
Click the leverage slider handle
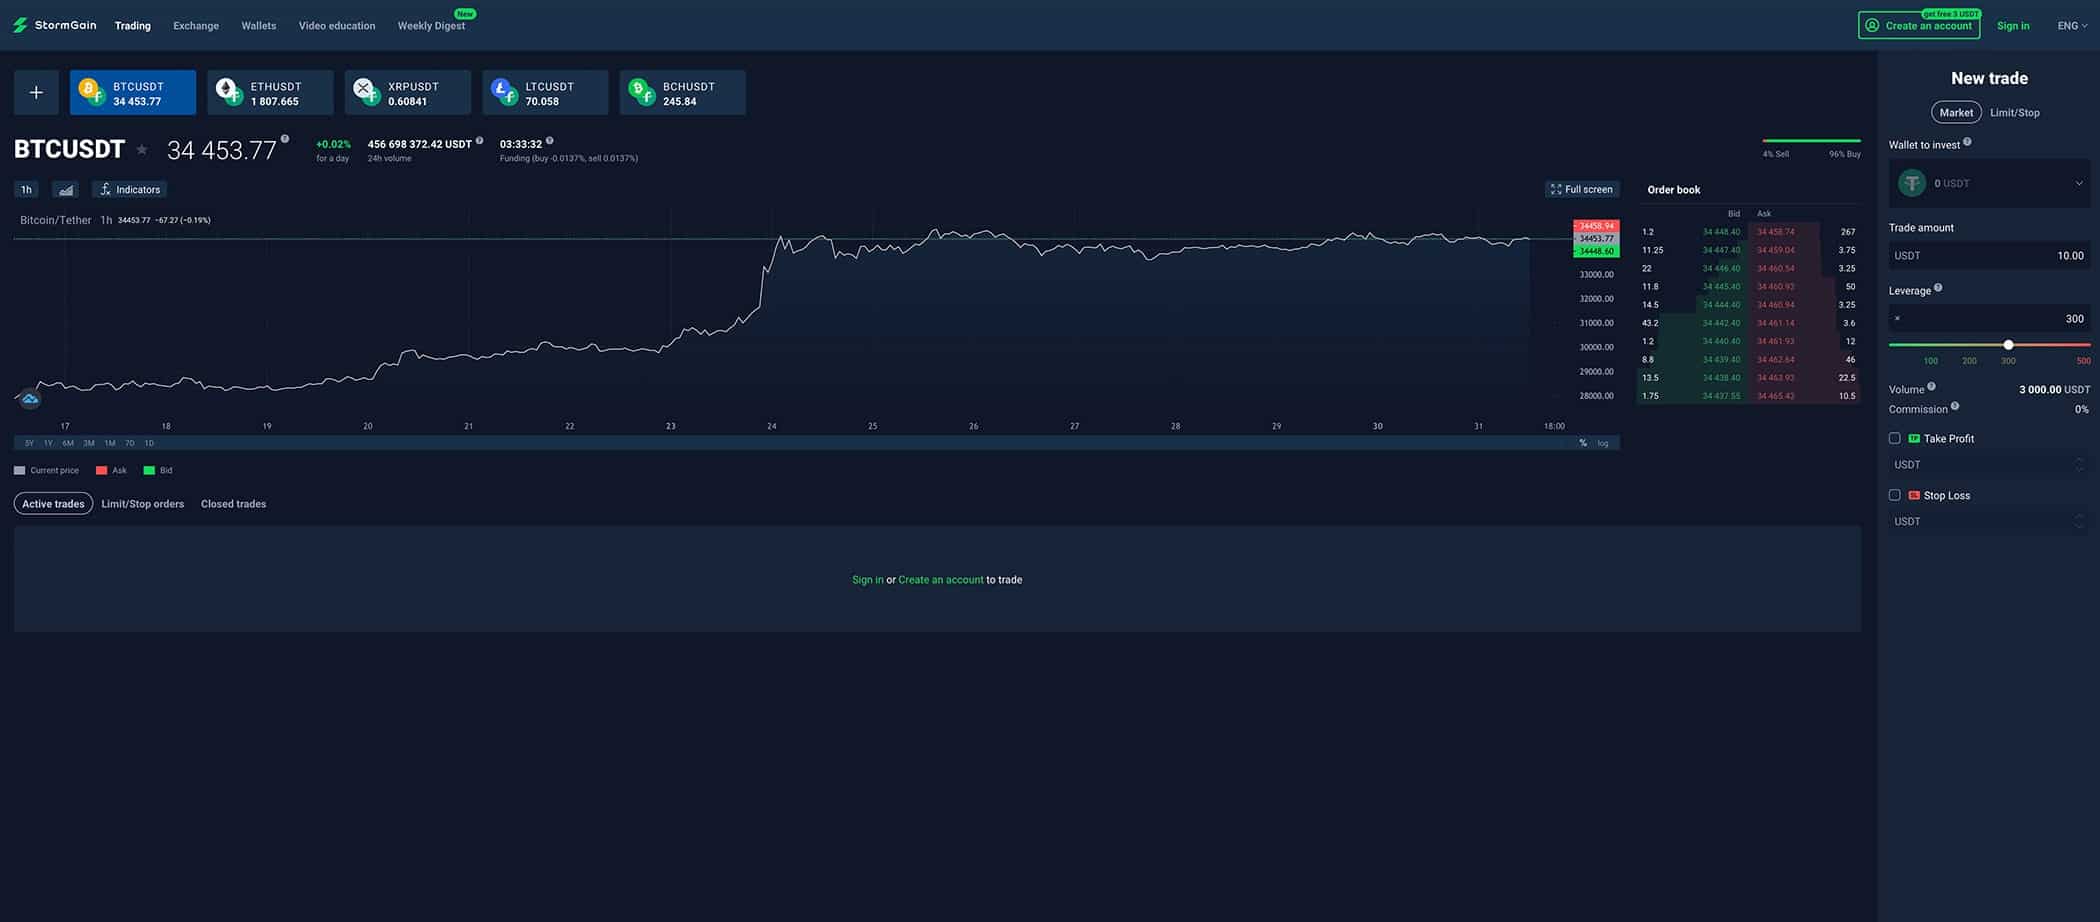pos(2008,345)
